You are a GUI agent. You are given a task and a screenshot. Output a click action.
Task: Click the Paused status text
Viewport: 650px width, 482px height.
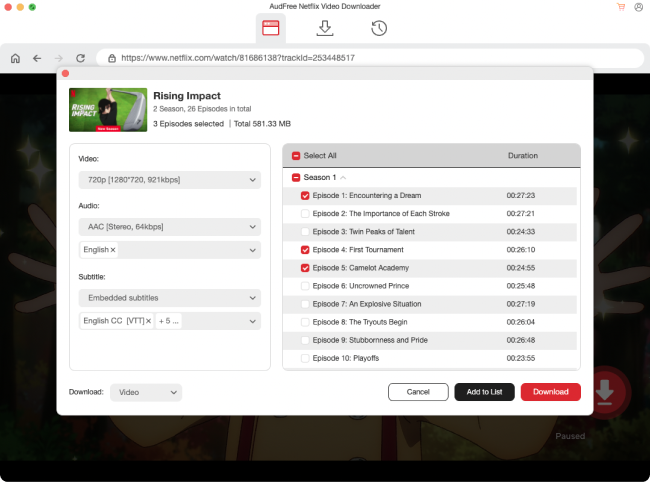coord(570,436)
